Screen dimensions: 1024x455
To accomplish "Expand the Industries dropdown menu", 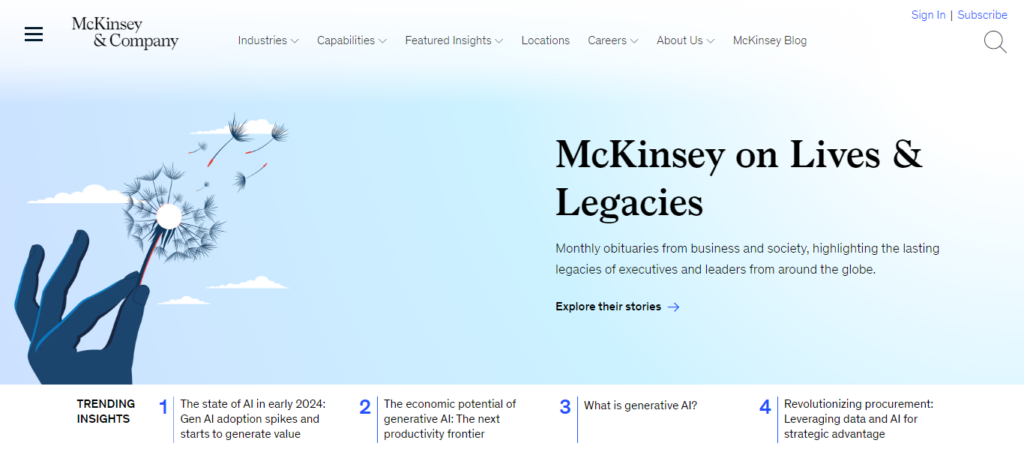I will (x=268, y=41).
